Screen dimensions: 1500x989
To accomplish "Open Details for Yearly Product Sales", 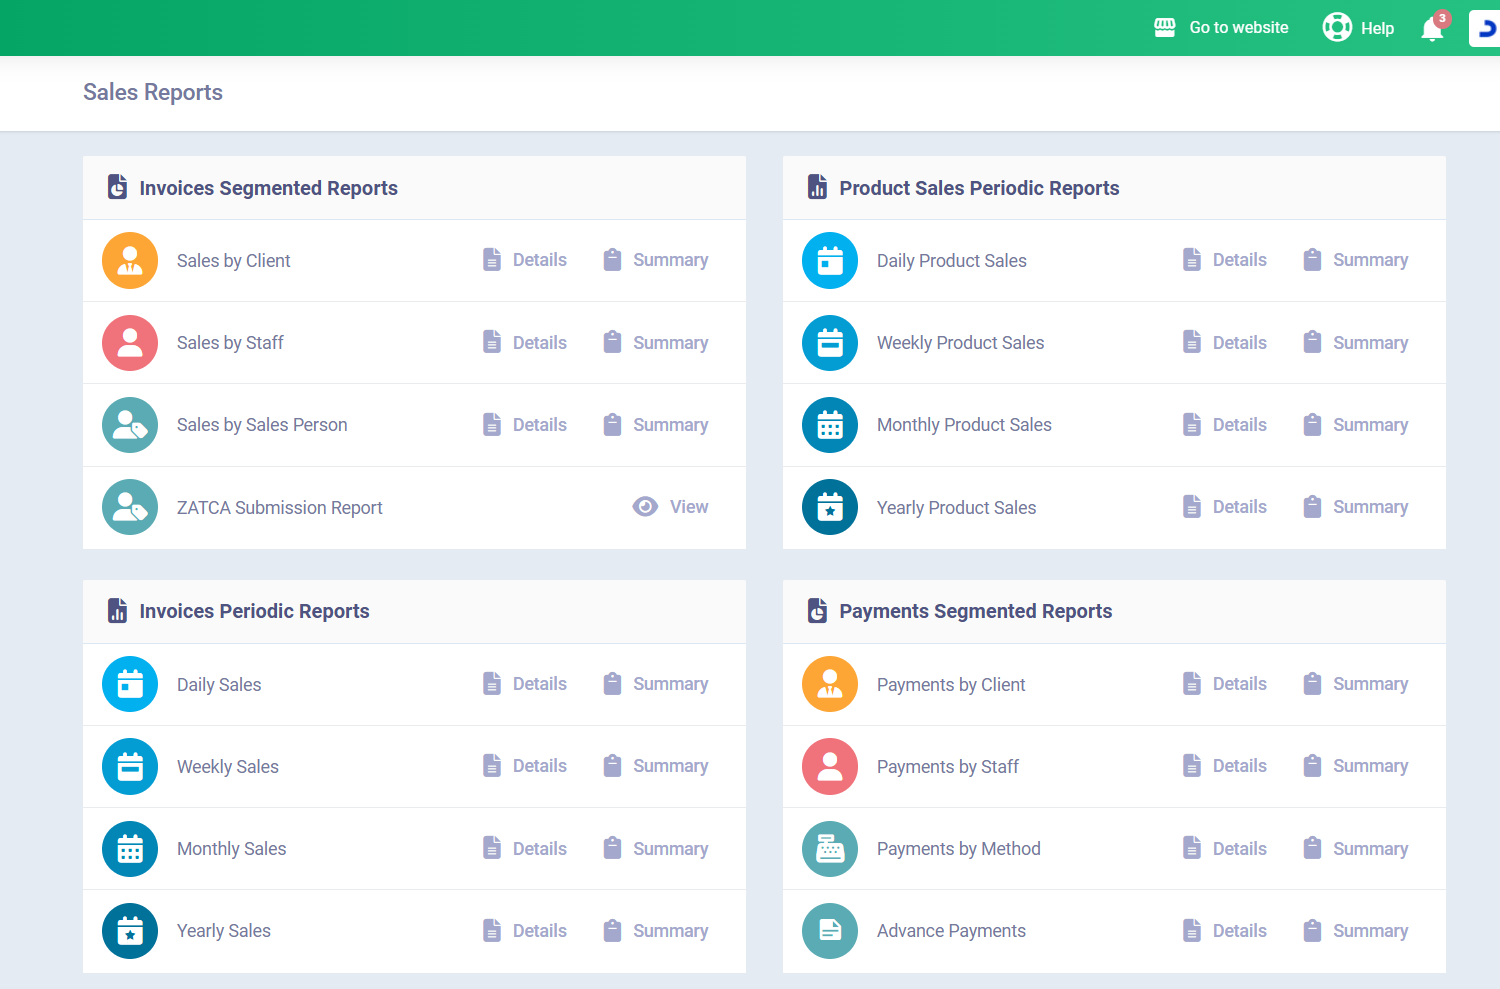I will [x=1225, y=507].
